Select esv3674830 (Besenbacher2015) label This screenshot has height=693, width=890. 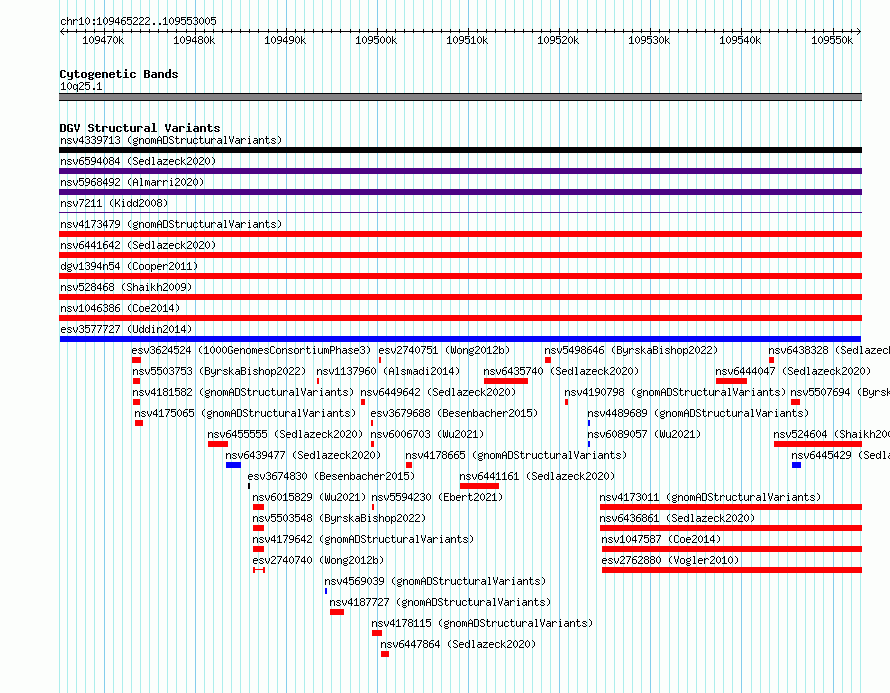[x=331, y=476]
